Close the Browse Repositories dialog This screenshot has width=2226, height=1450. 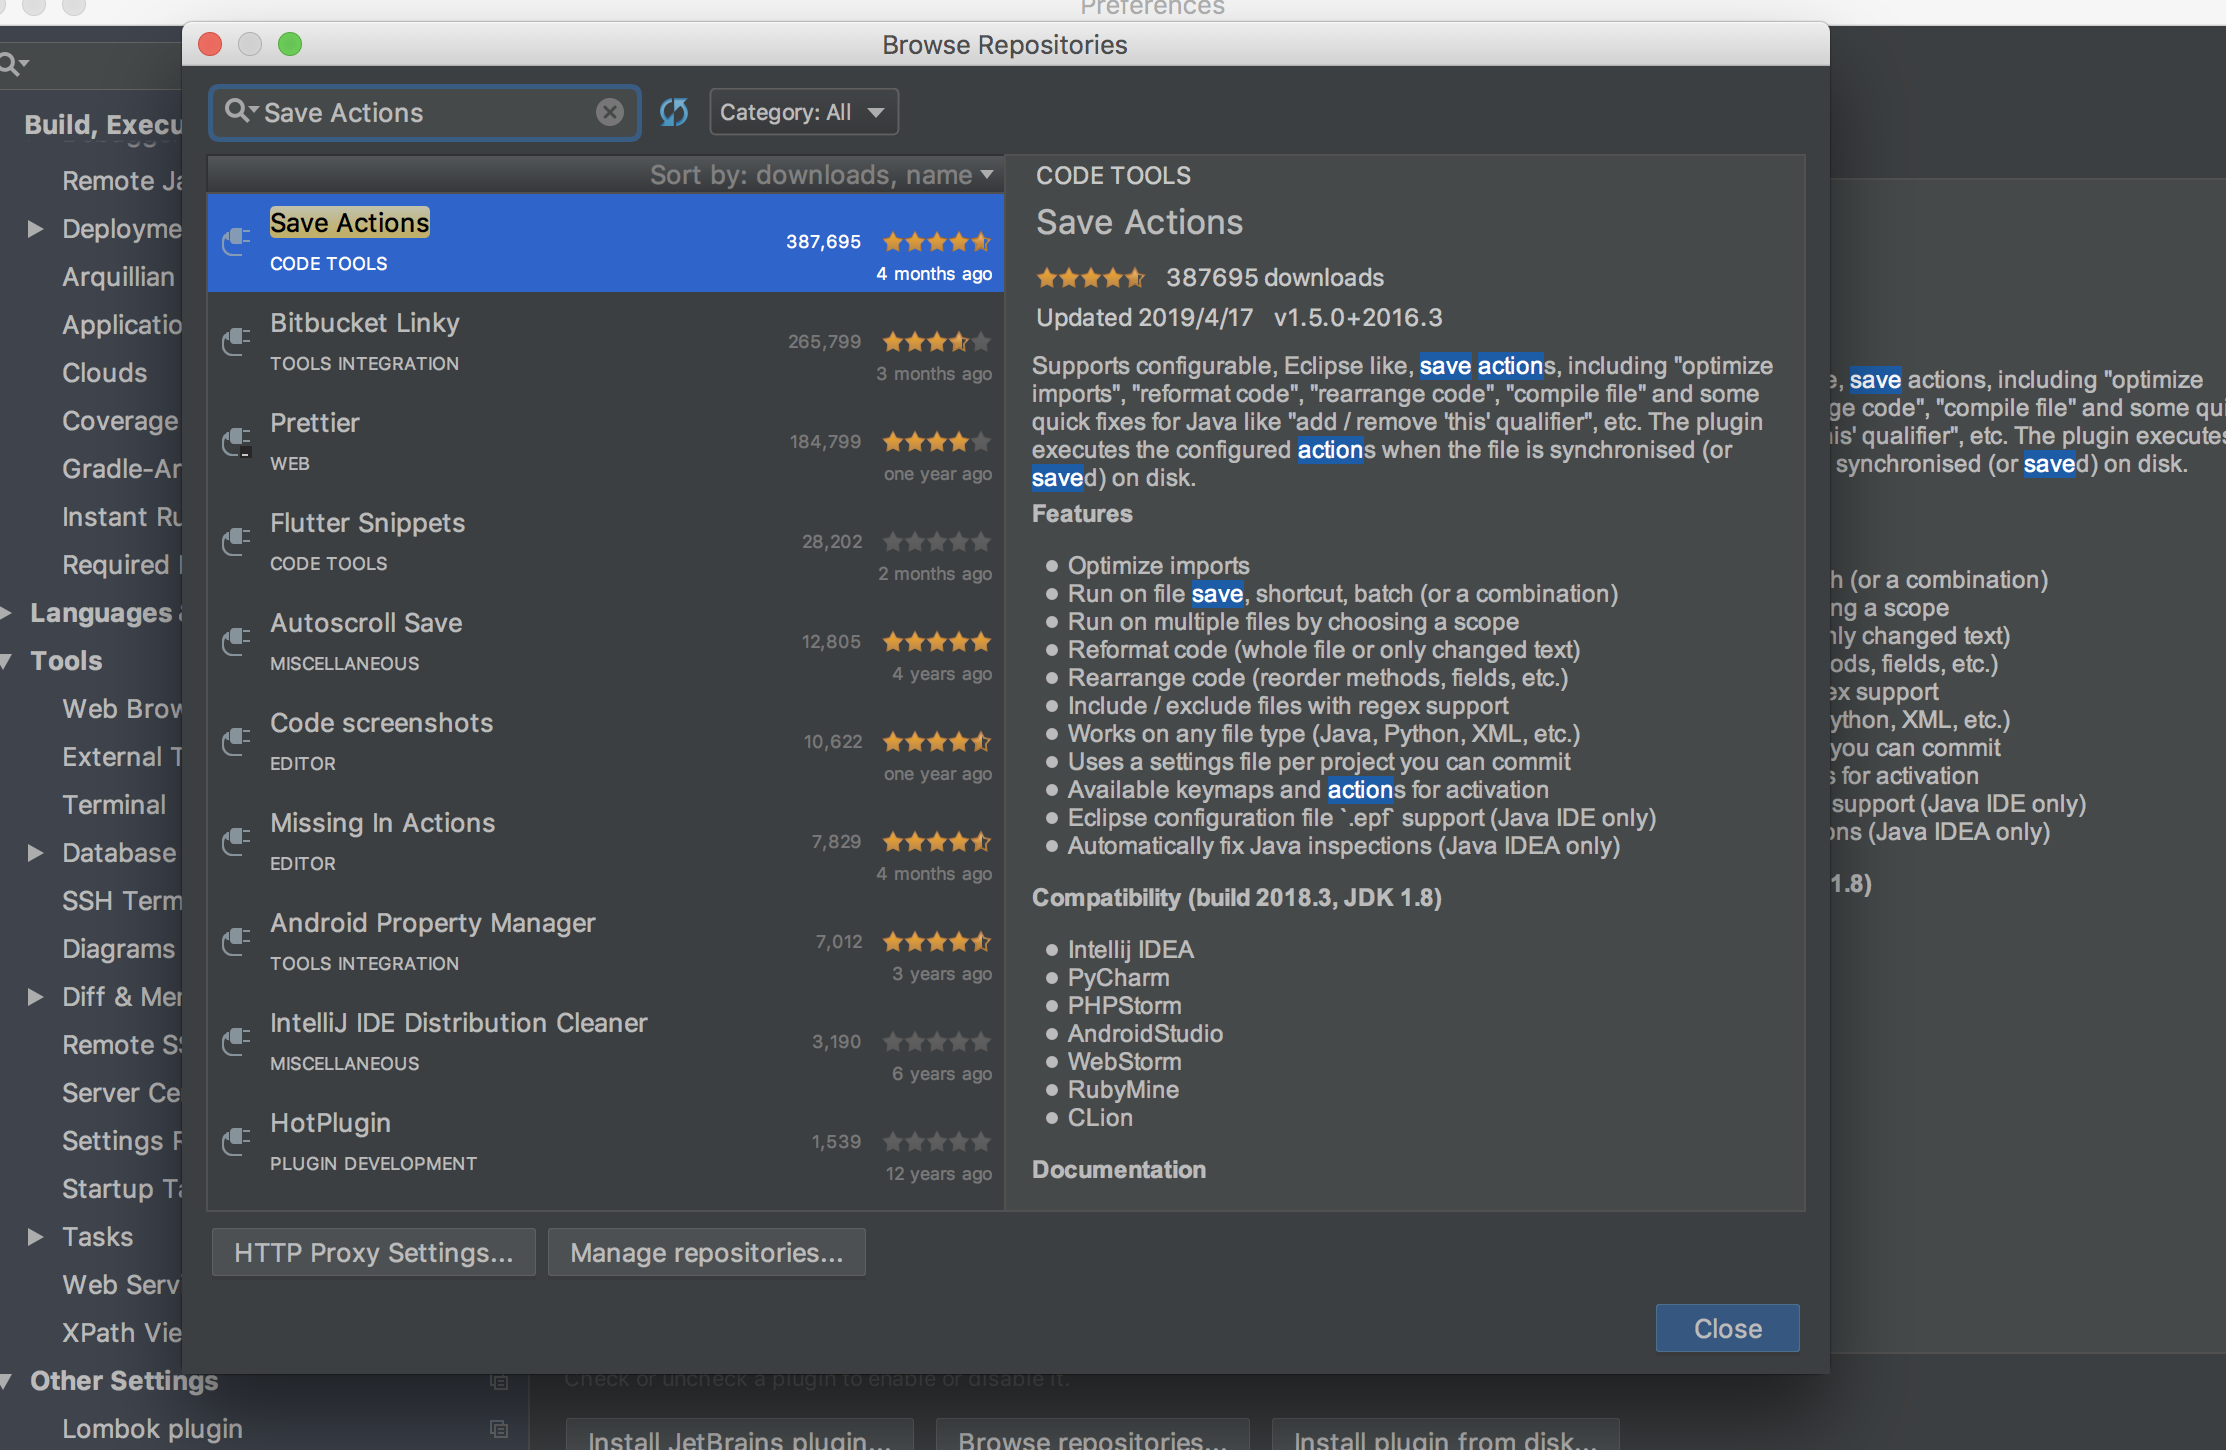point(1727,1328)
